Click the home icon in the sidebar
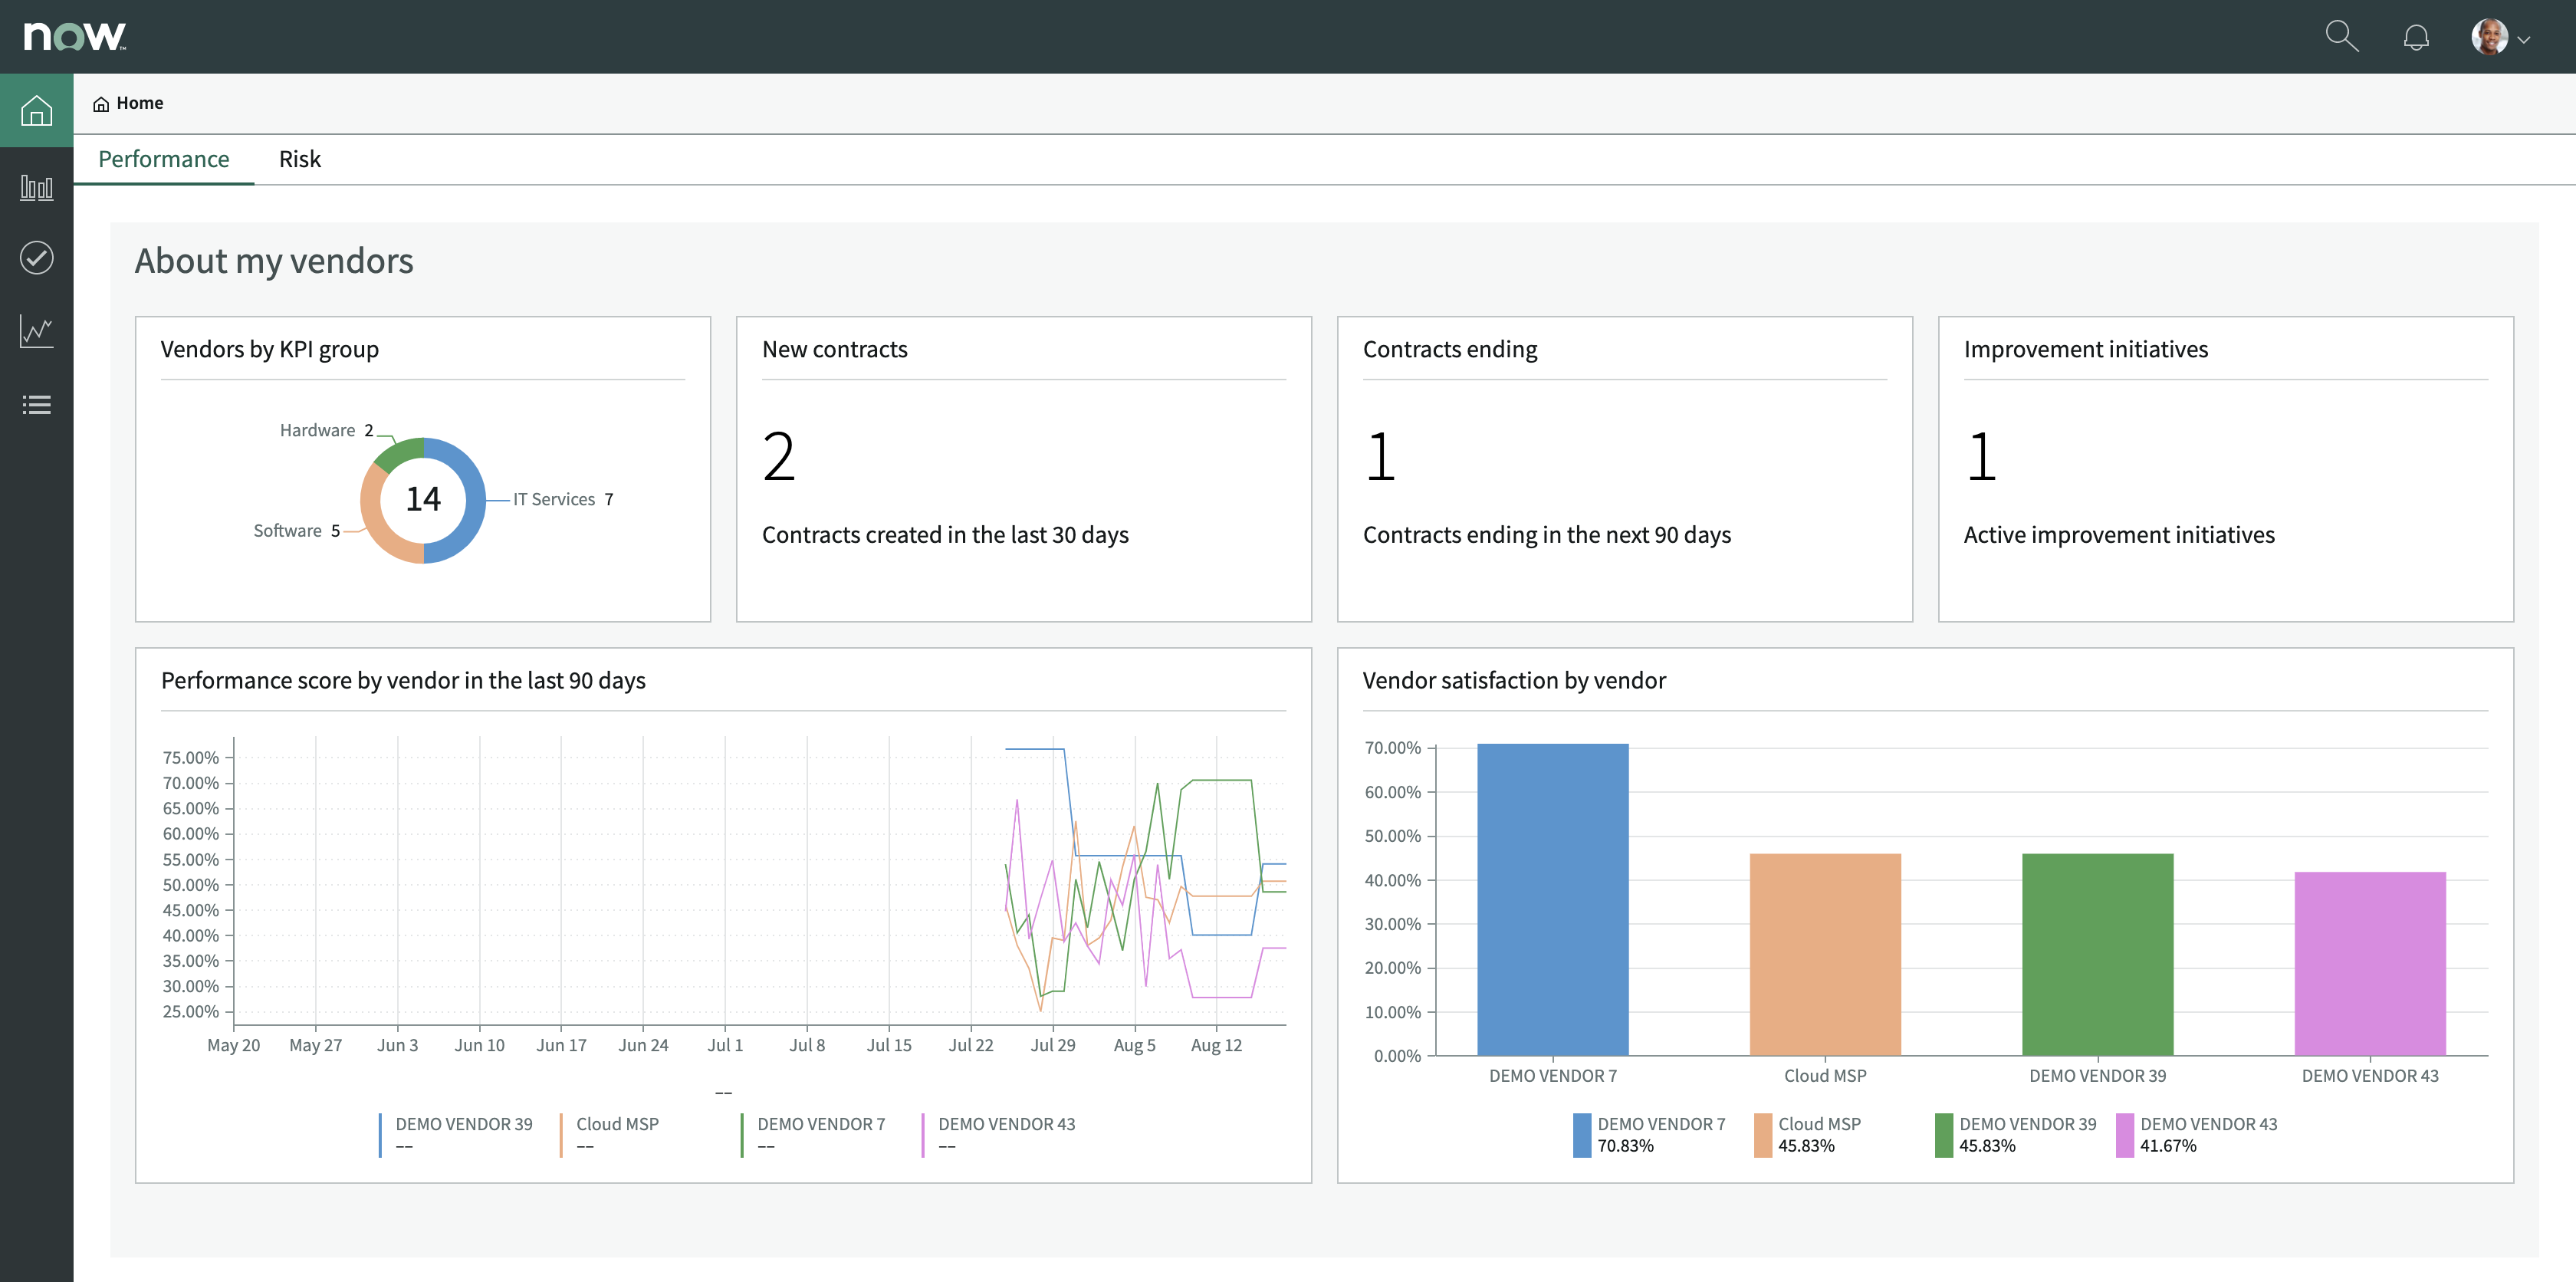The height and width of the screenshot is (1282, 2576). (36, 110)
